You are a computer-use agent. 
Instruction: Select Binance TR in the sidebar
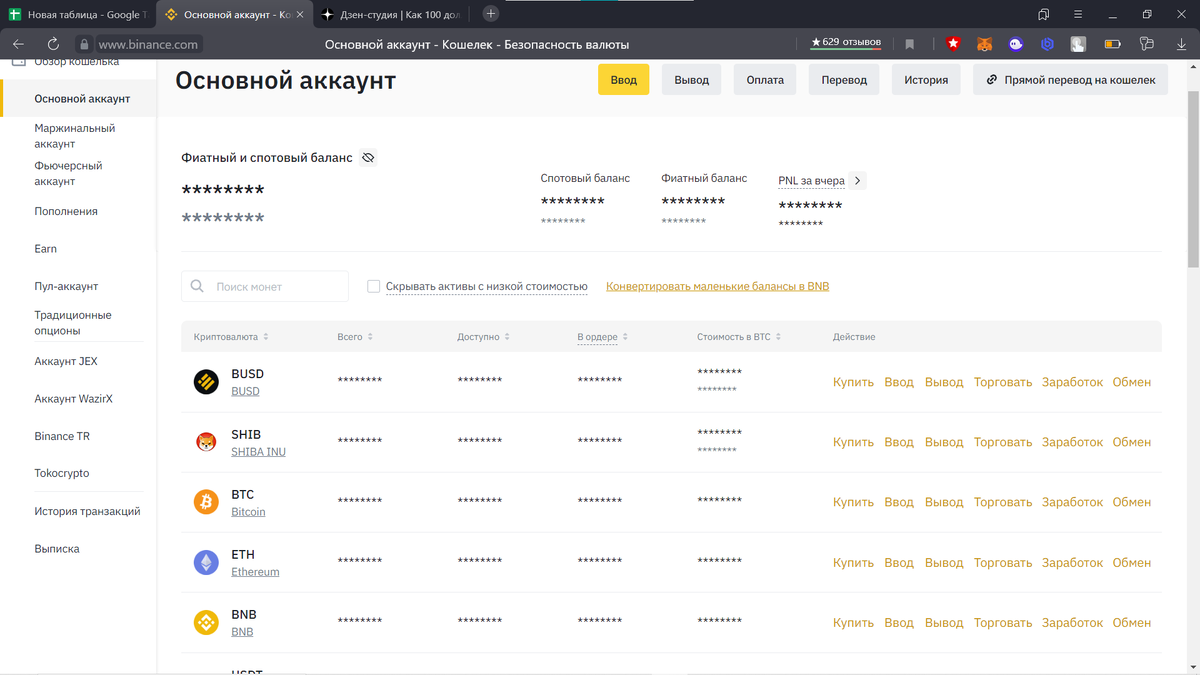click(x=64, y=435)
